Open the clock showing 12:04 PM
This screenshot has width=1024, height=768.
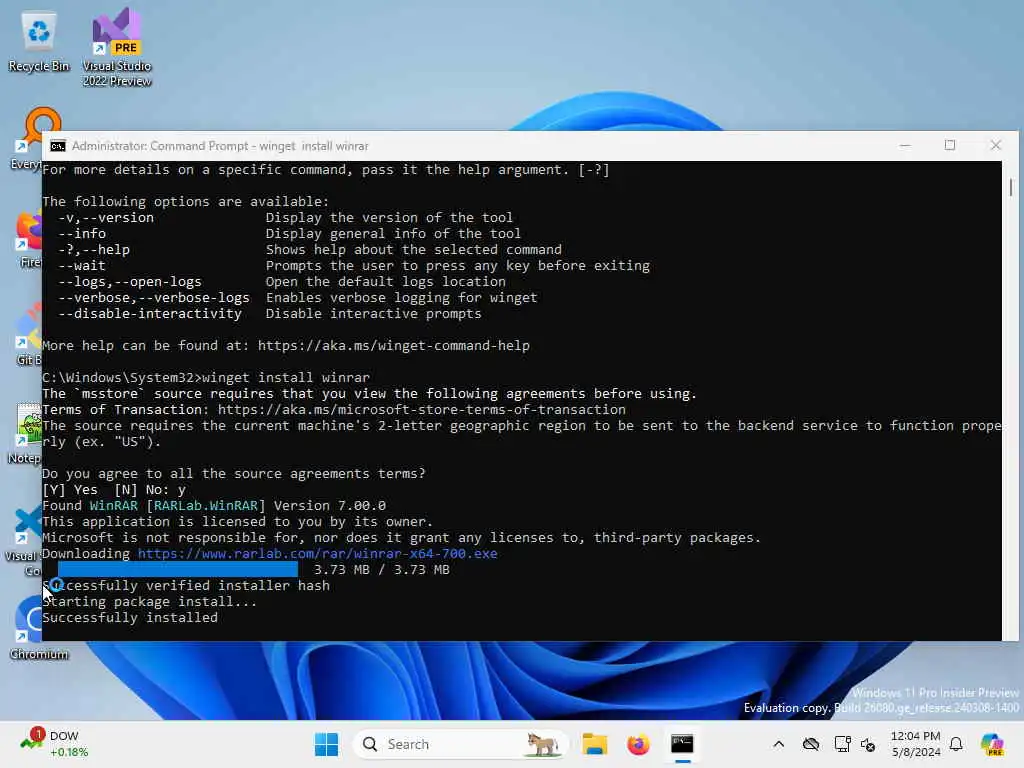coord(916,744)
